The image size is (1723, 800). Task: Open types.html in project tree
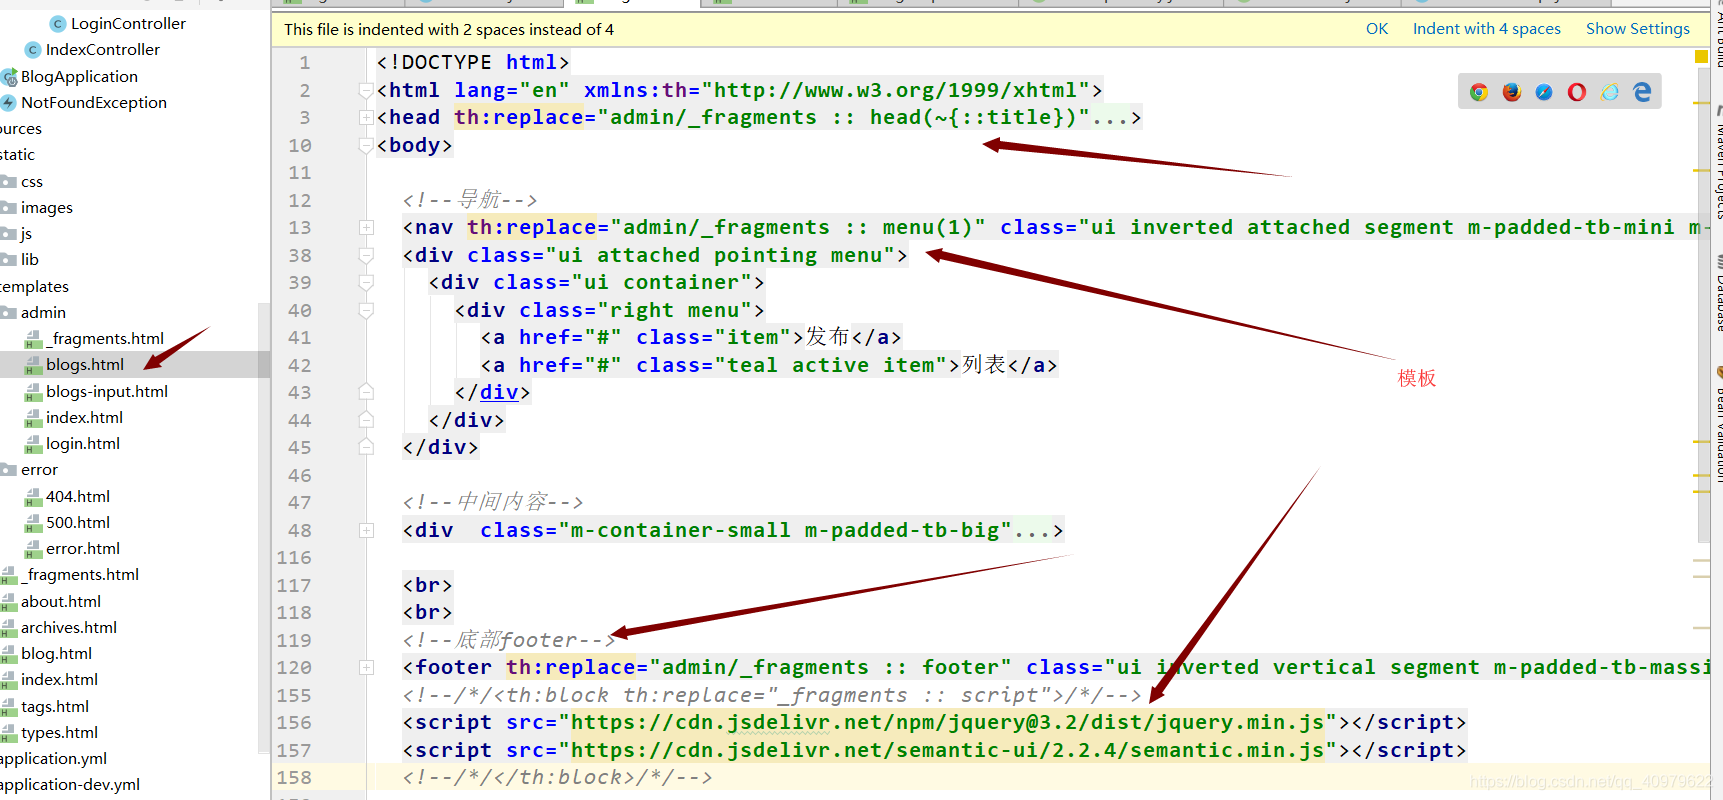point(59,733)
